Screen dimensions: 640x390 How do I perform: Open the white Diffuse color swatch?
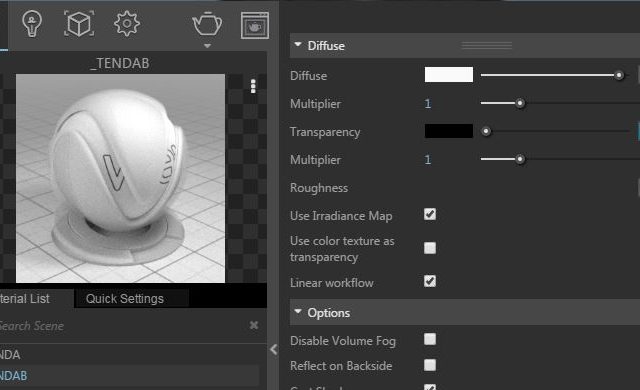tap(449, 75)
